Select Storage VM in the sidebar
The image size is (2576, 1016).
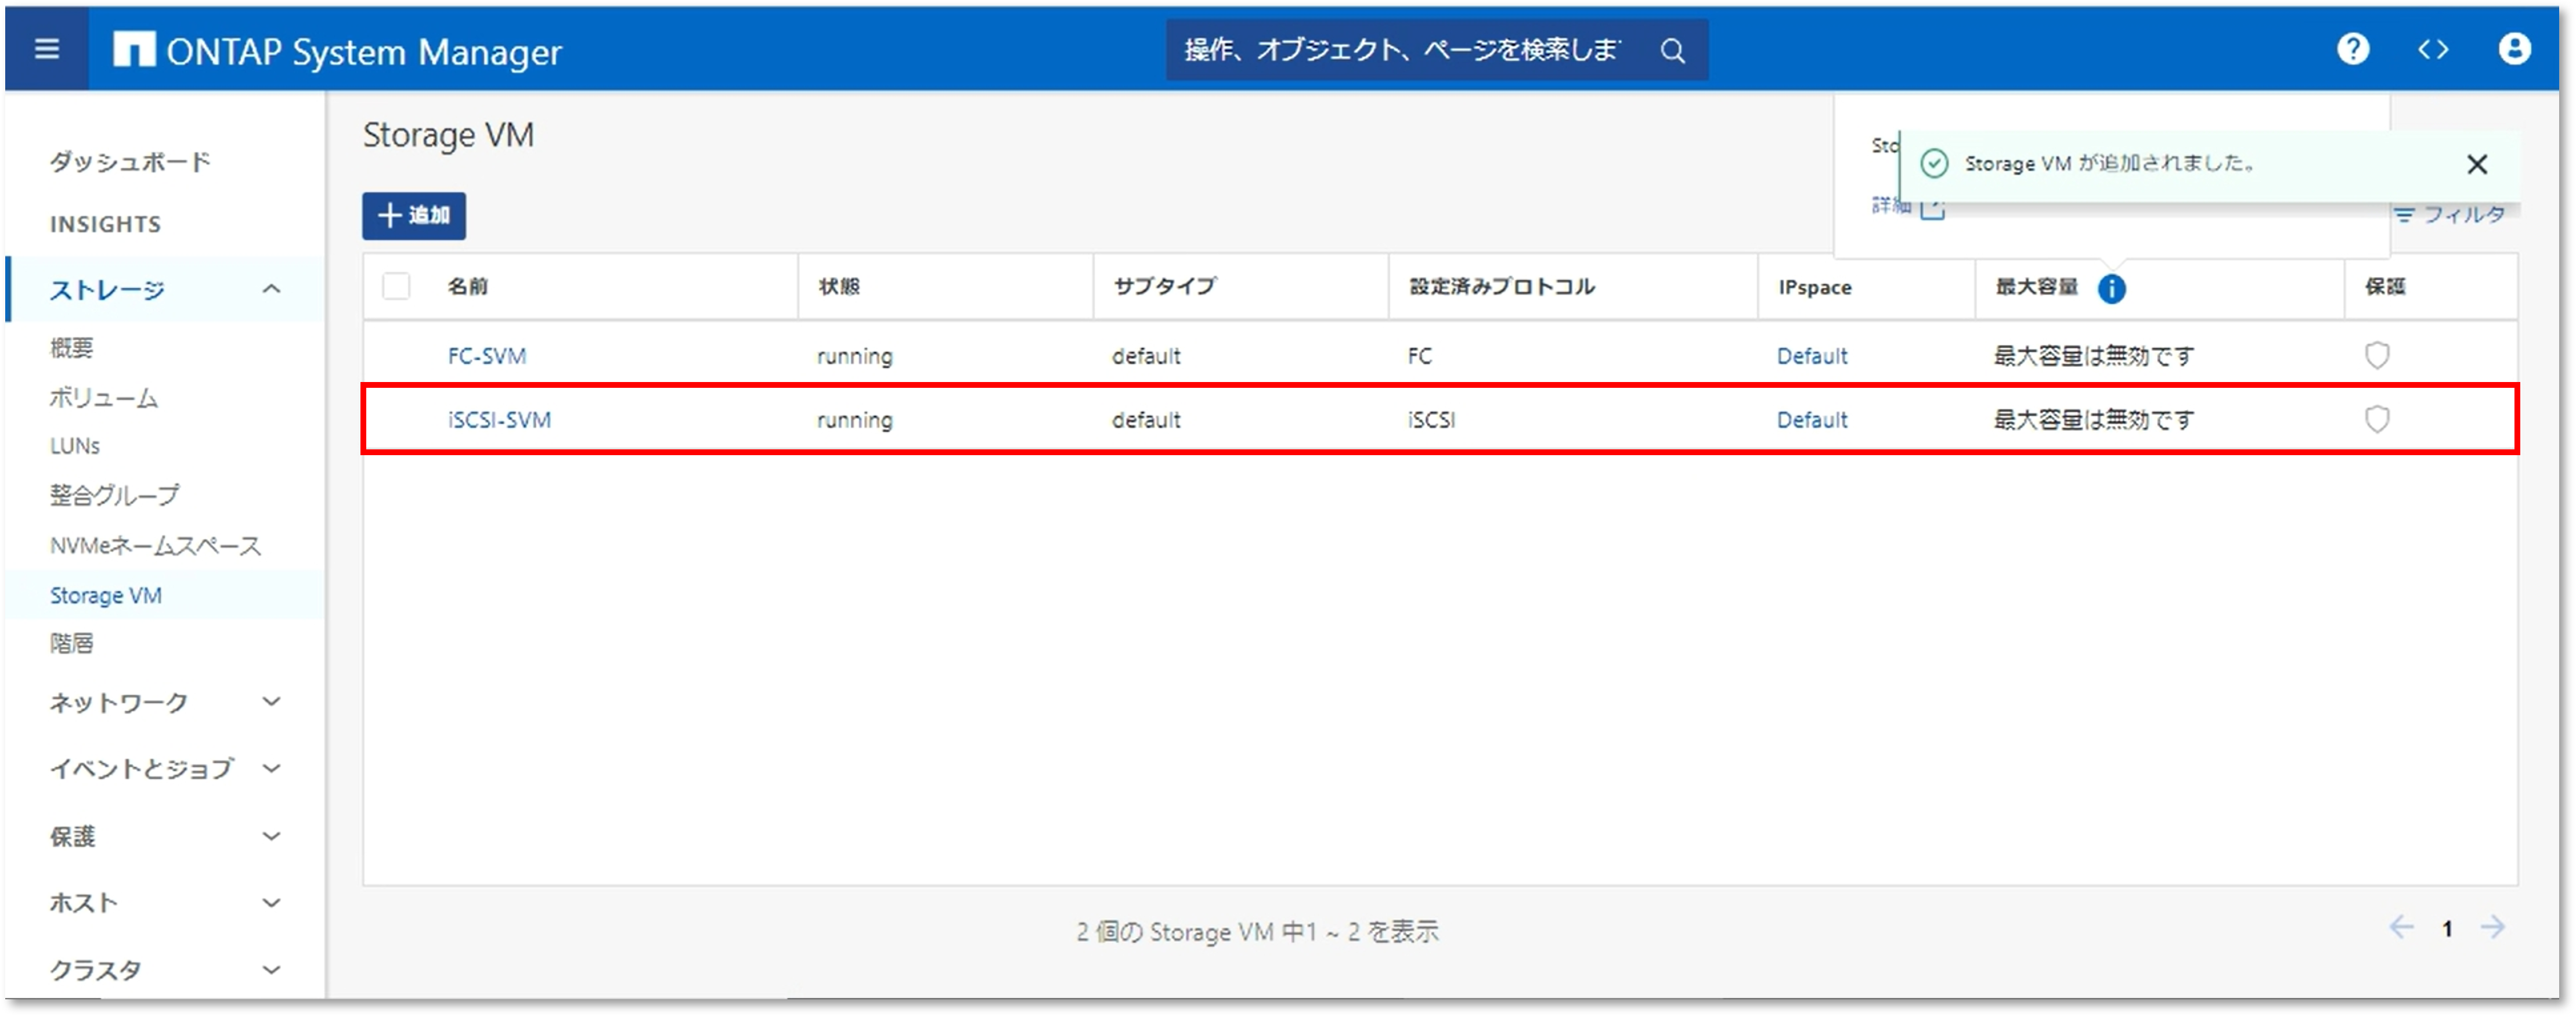tap(106, 595)
